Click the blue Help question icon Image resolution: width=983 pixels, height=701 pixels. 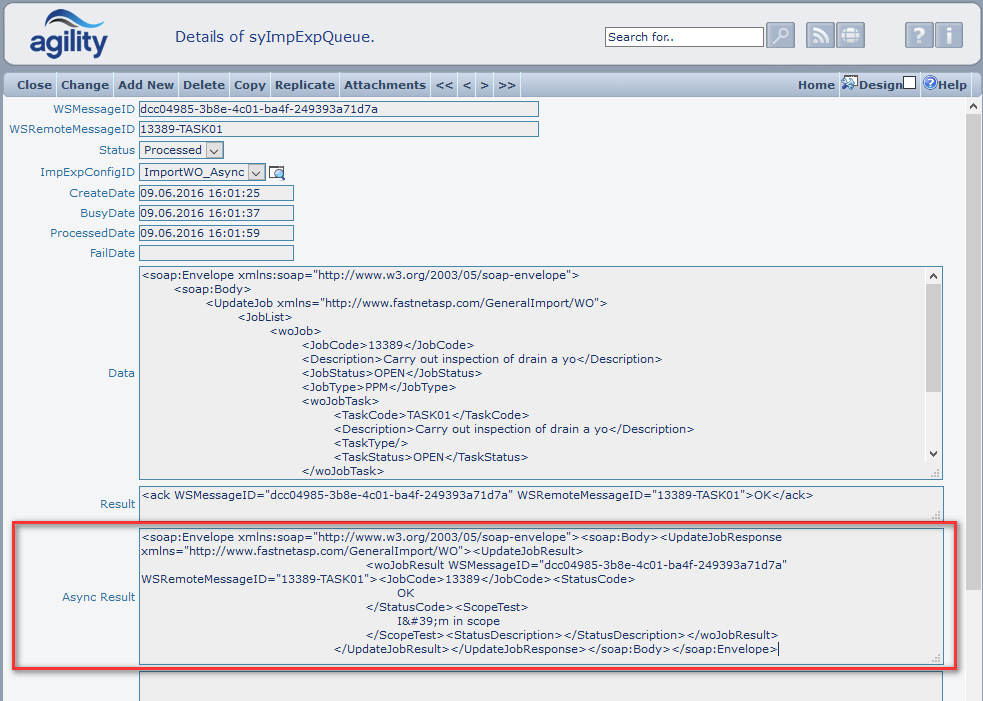[929, 84]
